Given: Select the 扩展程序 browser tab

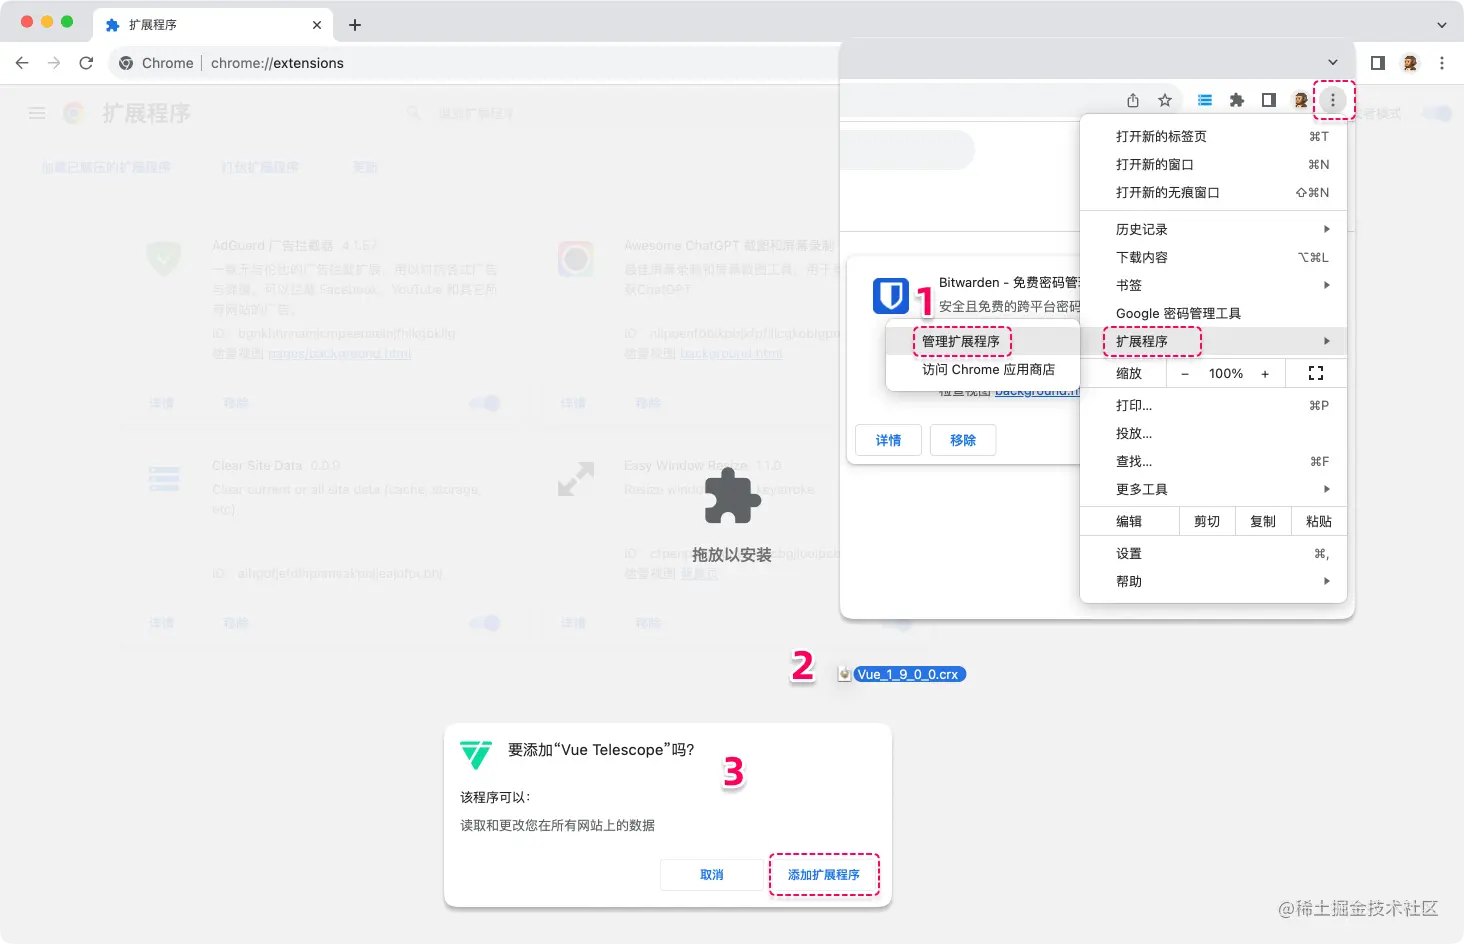Looking at the screenshot, I should [x=214, y=25].
